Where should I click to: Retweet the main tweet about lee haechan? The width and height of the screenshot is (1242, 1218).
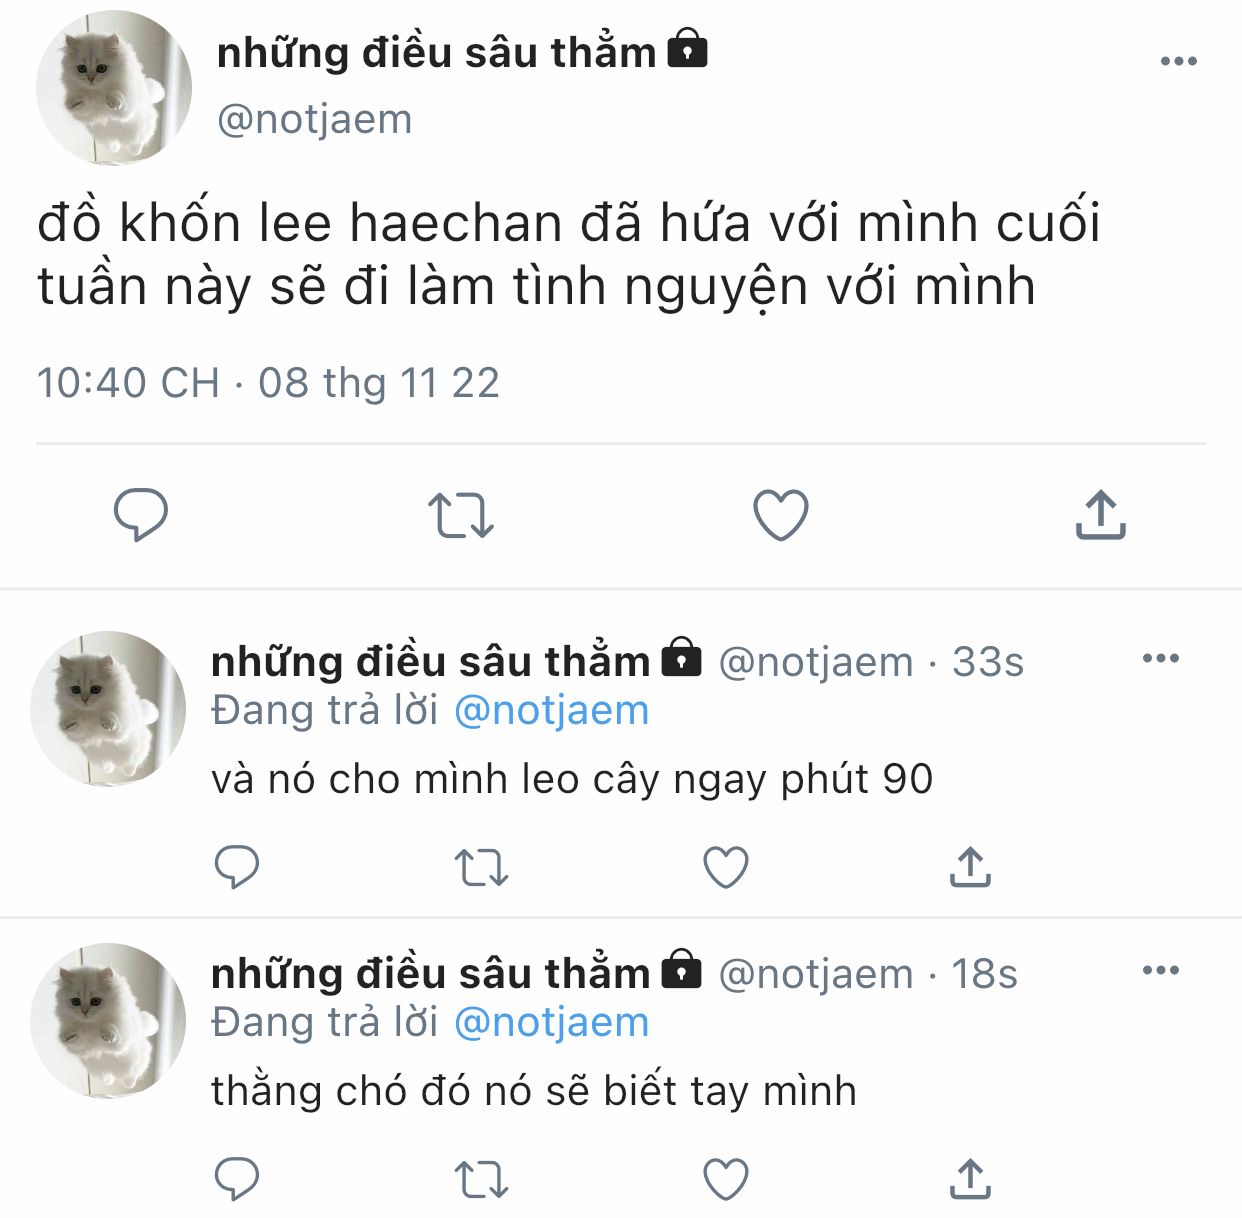[460, 515]
